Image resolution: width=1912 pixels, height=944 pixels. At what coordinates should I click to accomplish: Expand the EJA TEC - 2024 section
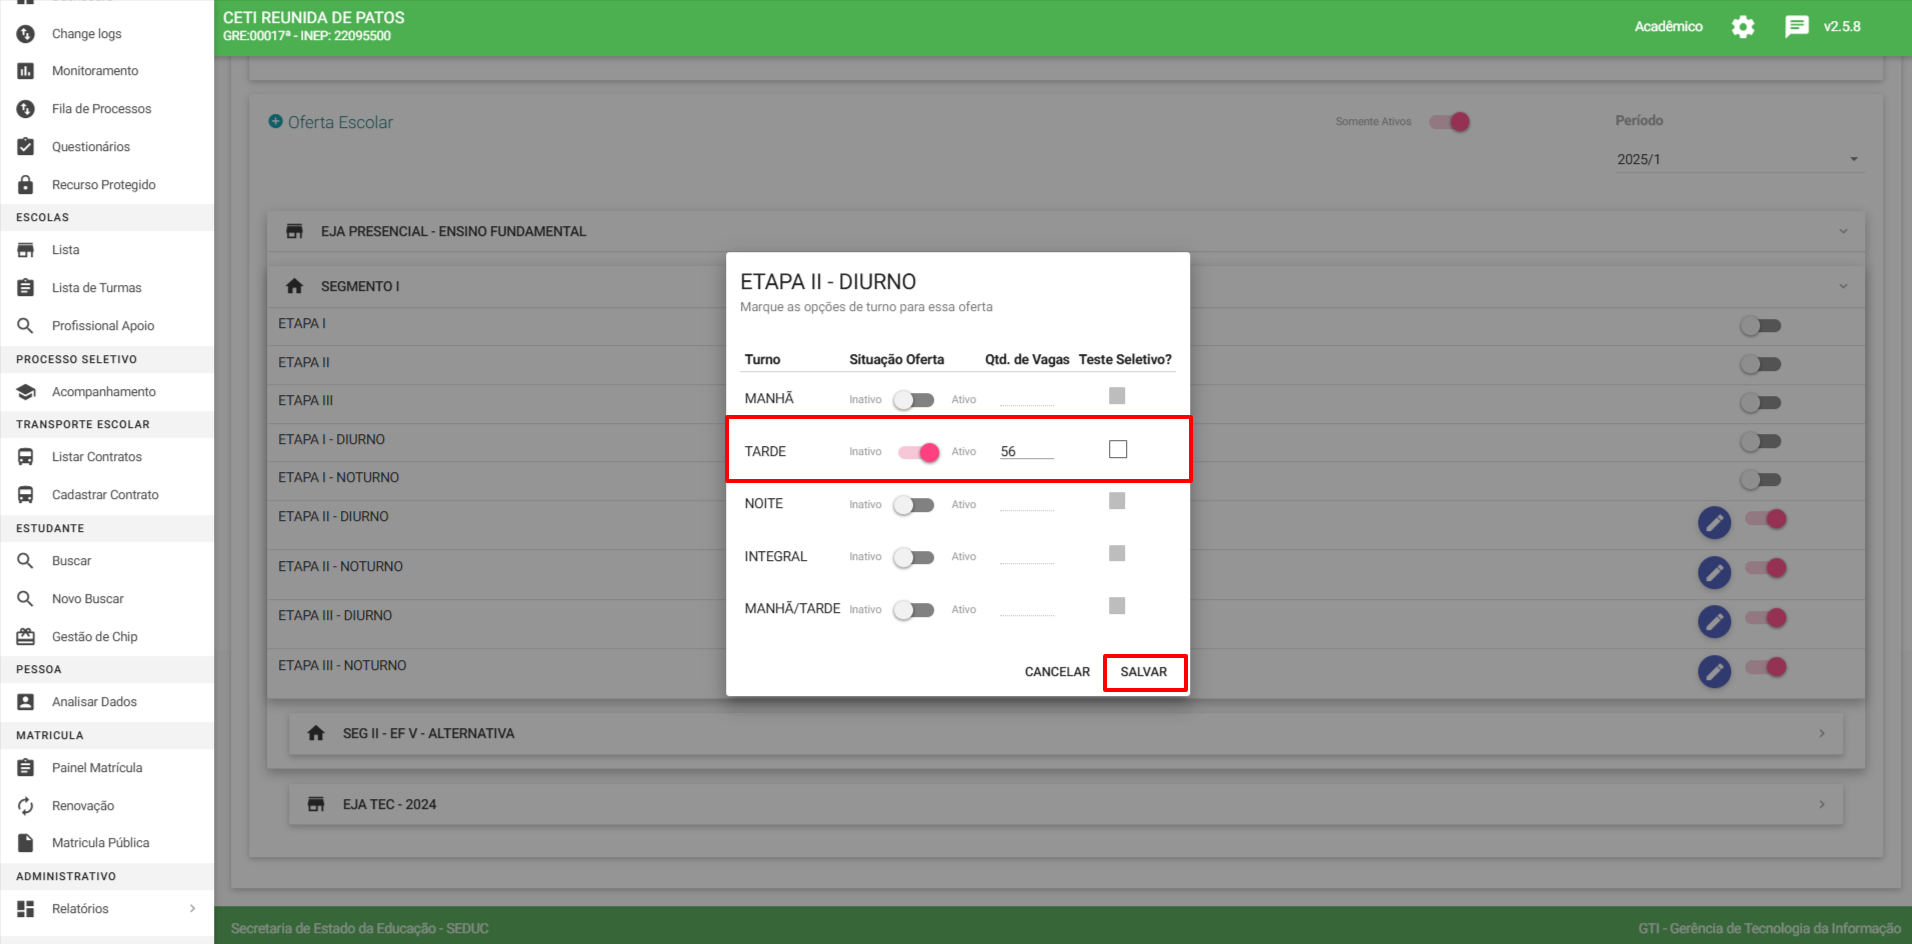tap(1065, 805)
